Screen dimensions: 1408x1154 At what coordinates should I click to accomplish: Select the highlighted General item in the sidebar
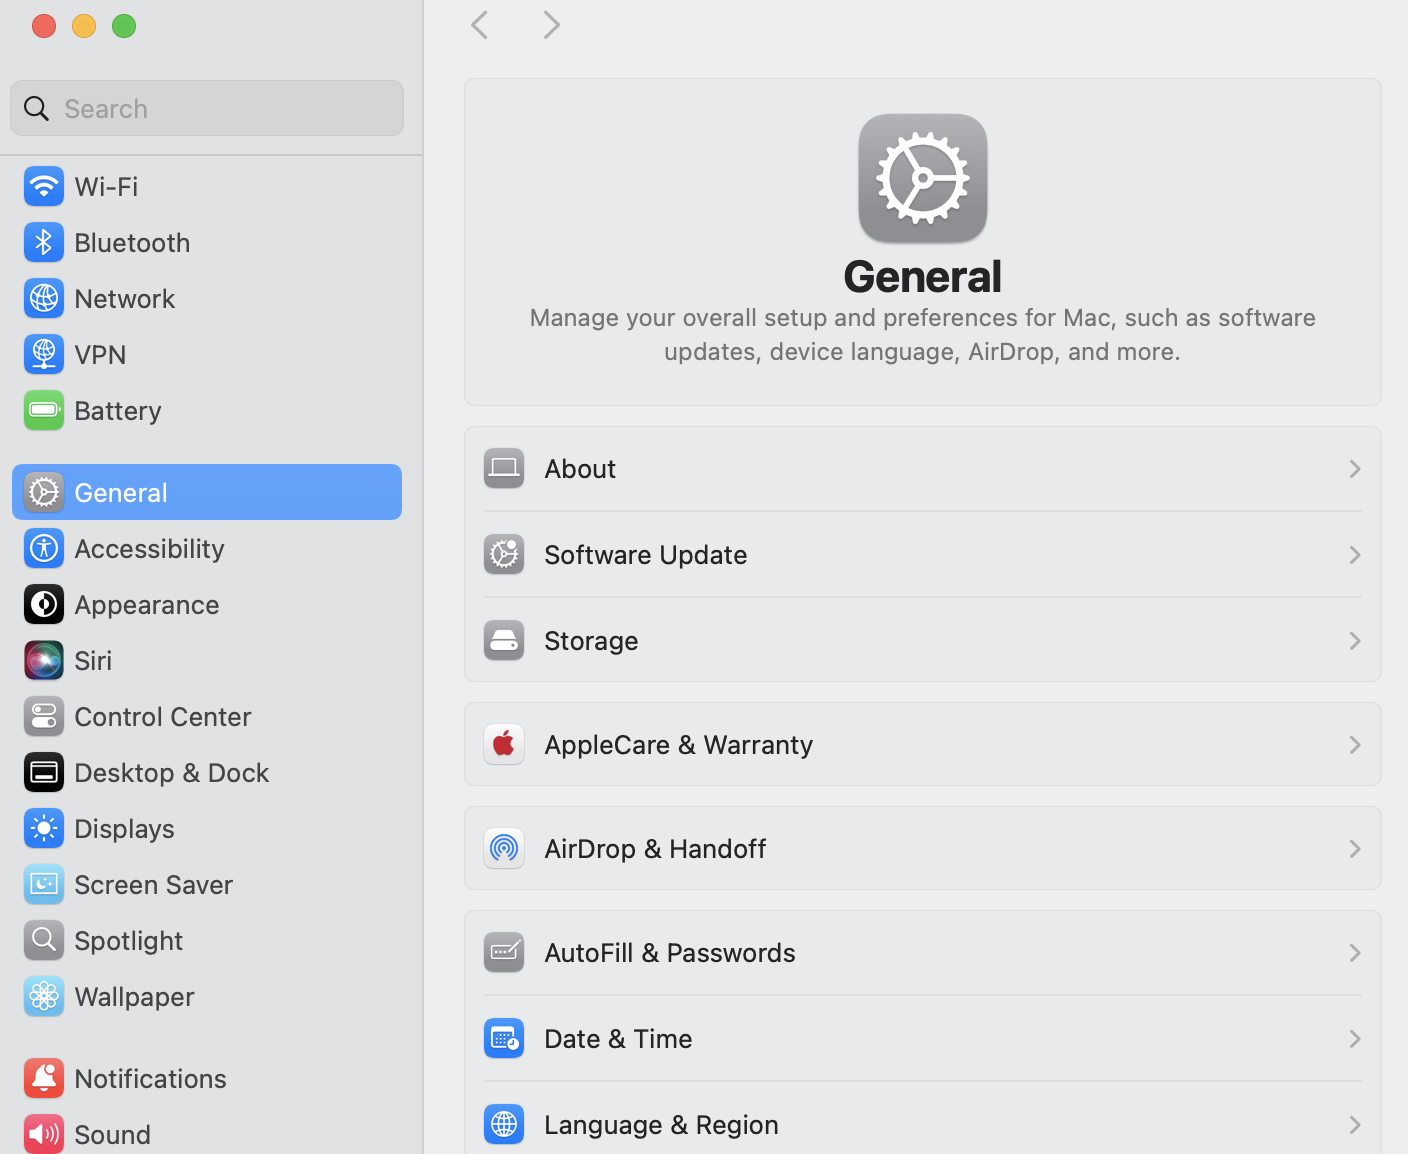[x=207, y=492]
